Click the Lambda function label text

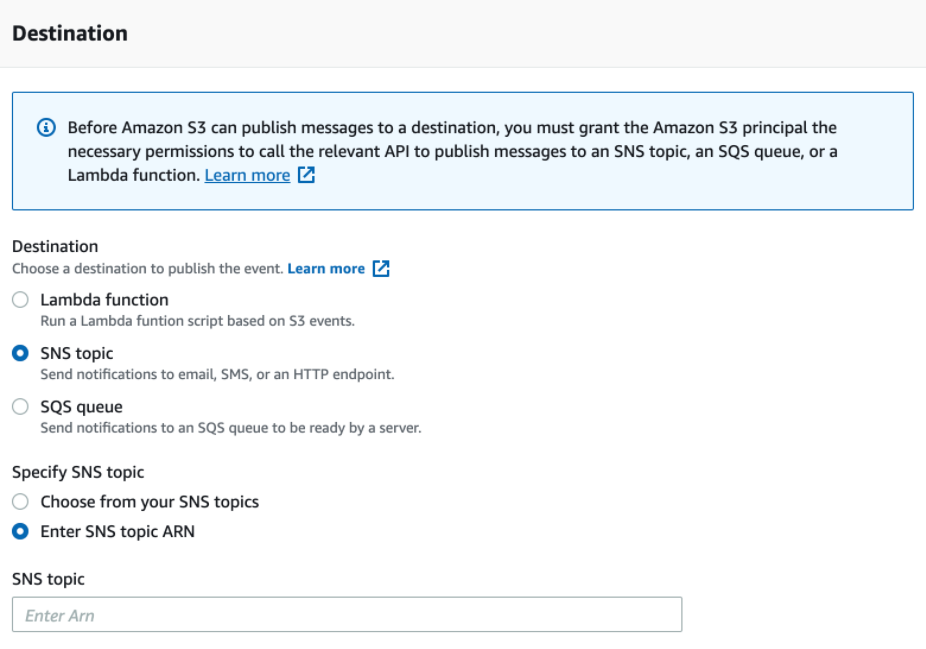105,300
